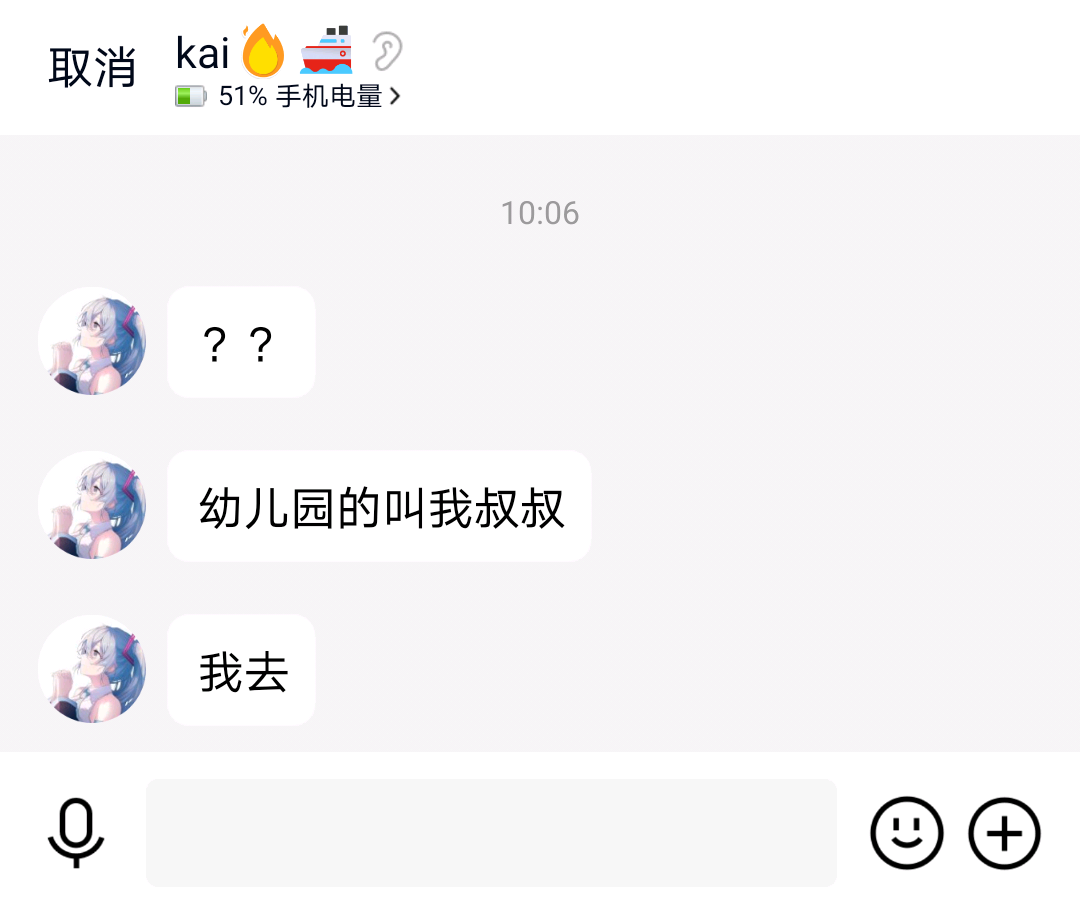
Task: Focus the message text input field
Action: pyautogui.click(x=491, y=833)
